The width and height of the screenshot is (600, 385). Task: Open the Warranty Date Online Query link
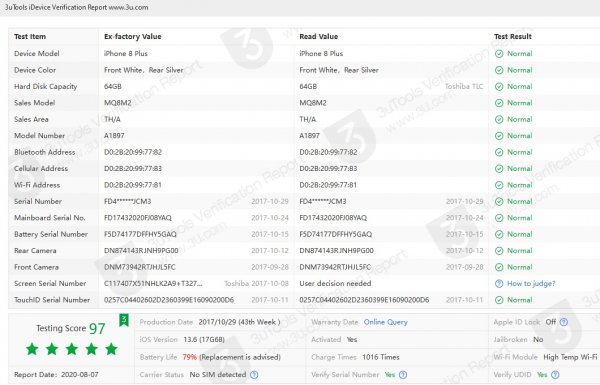pyautogui.click(x=386, y=322)
